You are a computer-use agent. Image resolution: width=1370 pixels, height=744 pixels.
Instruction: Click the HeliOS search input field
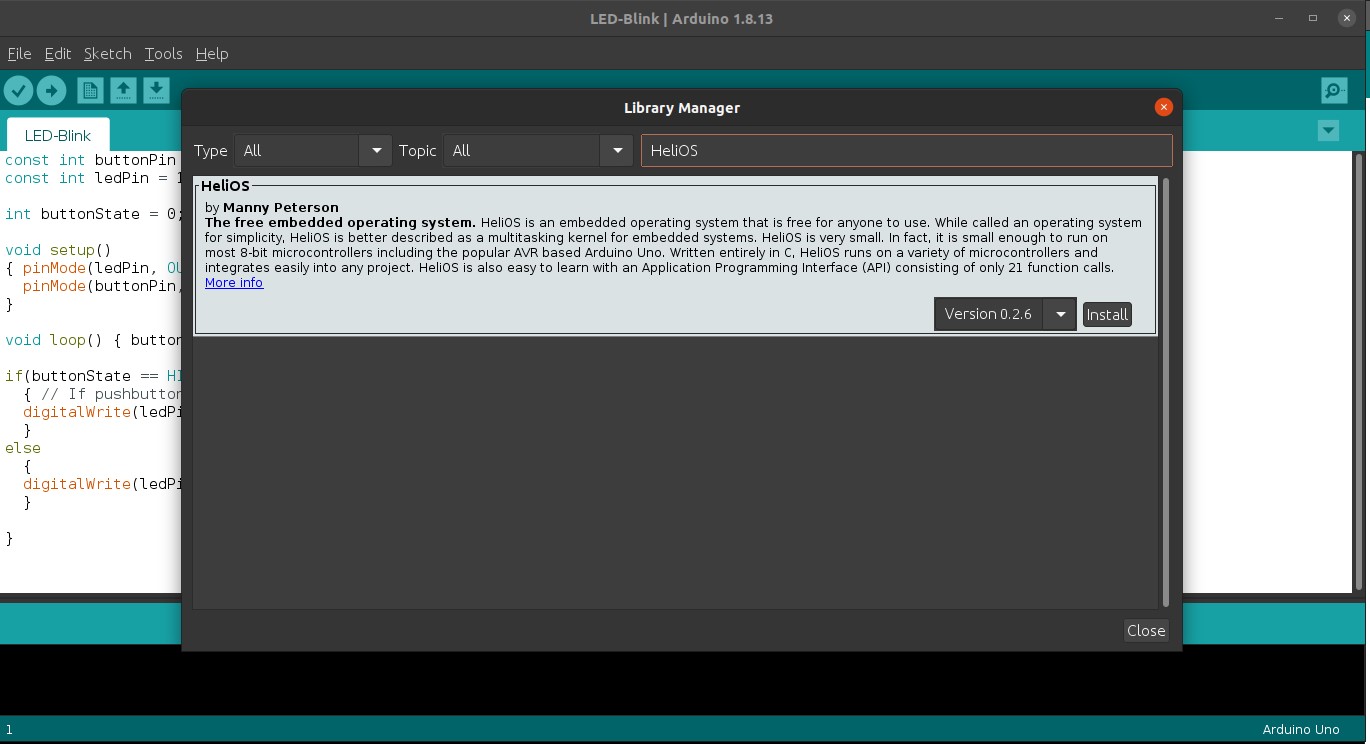coord(906,151)
